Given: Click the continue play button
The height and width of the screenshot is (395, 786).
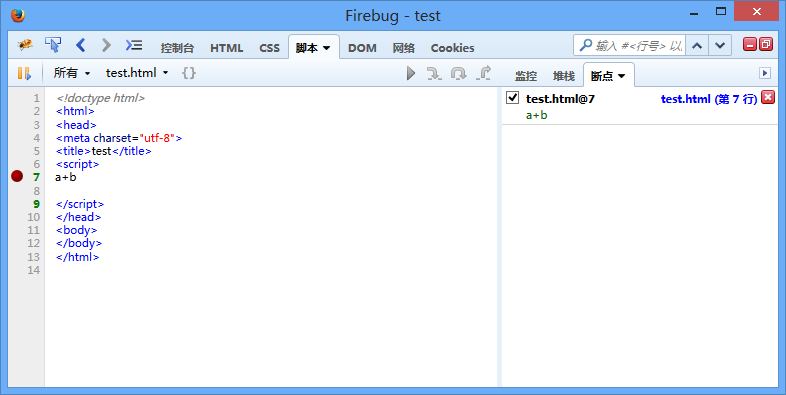Looking at the screenshot, I should coord(411,73).
